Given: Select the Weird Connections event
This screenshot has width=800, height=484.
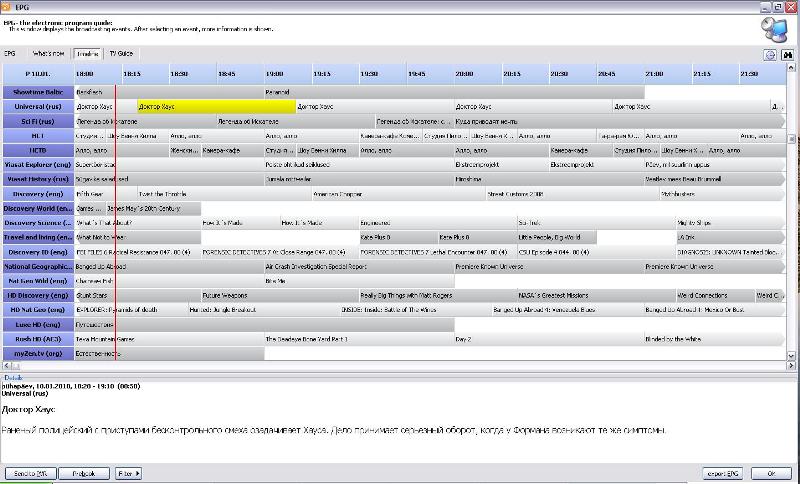Looking at the screenshot, I should (715, 295).
